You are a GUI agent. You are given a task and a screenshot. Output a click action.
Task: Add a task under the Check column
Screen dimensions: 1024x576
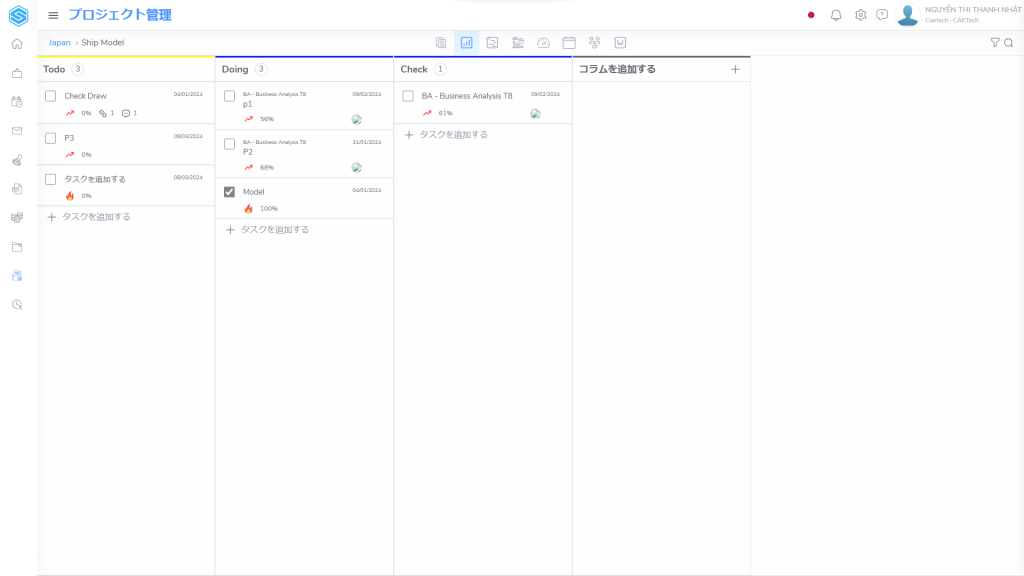(x=446, y=135)
